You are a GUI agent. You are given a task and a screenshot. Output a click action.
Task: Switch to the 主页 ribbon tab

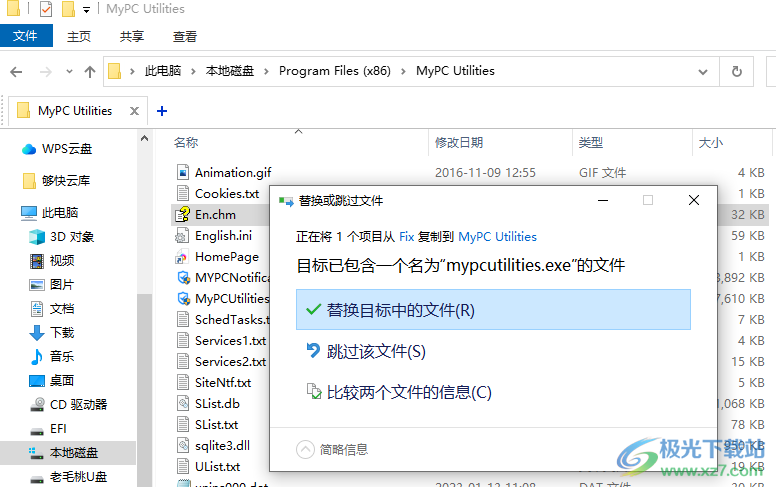(79, 37)
